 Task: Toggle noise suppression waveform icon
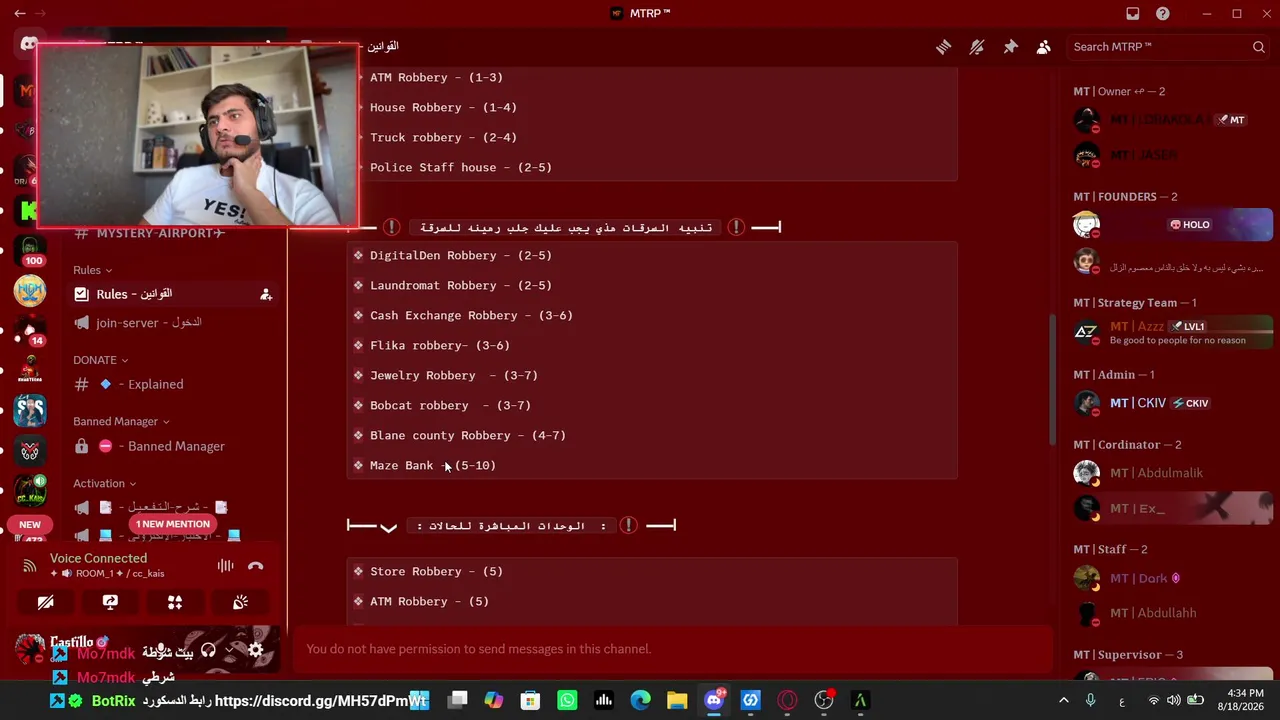click(x=226, y=566)
